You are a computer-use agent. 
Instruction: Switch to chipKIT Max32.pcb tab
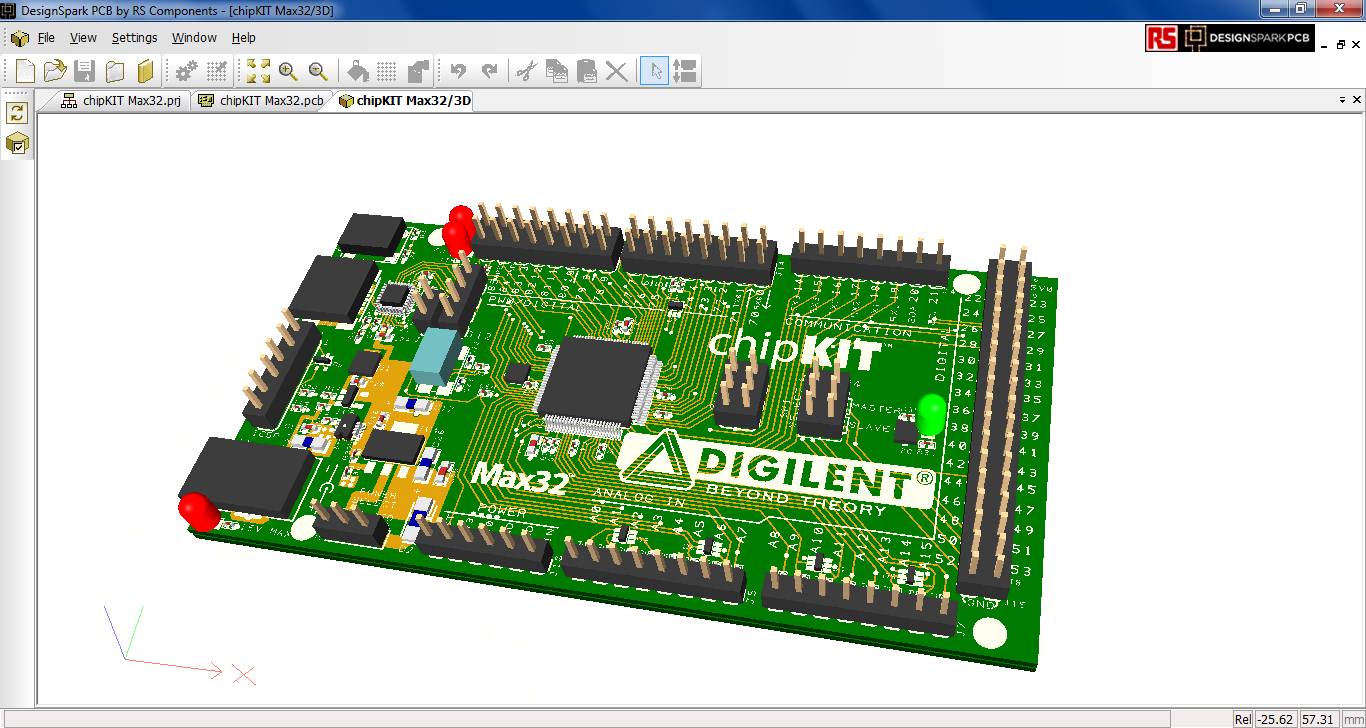(x=261, y=100)
